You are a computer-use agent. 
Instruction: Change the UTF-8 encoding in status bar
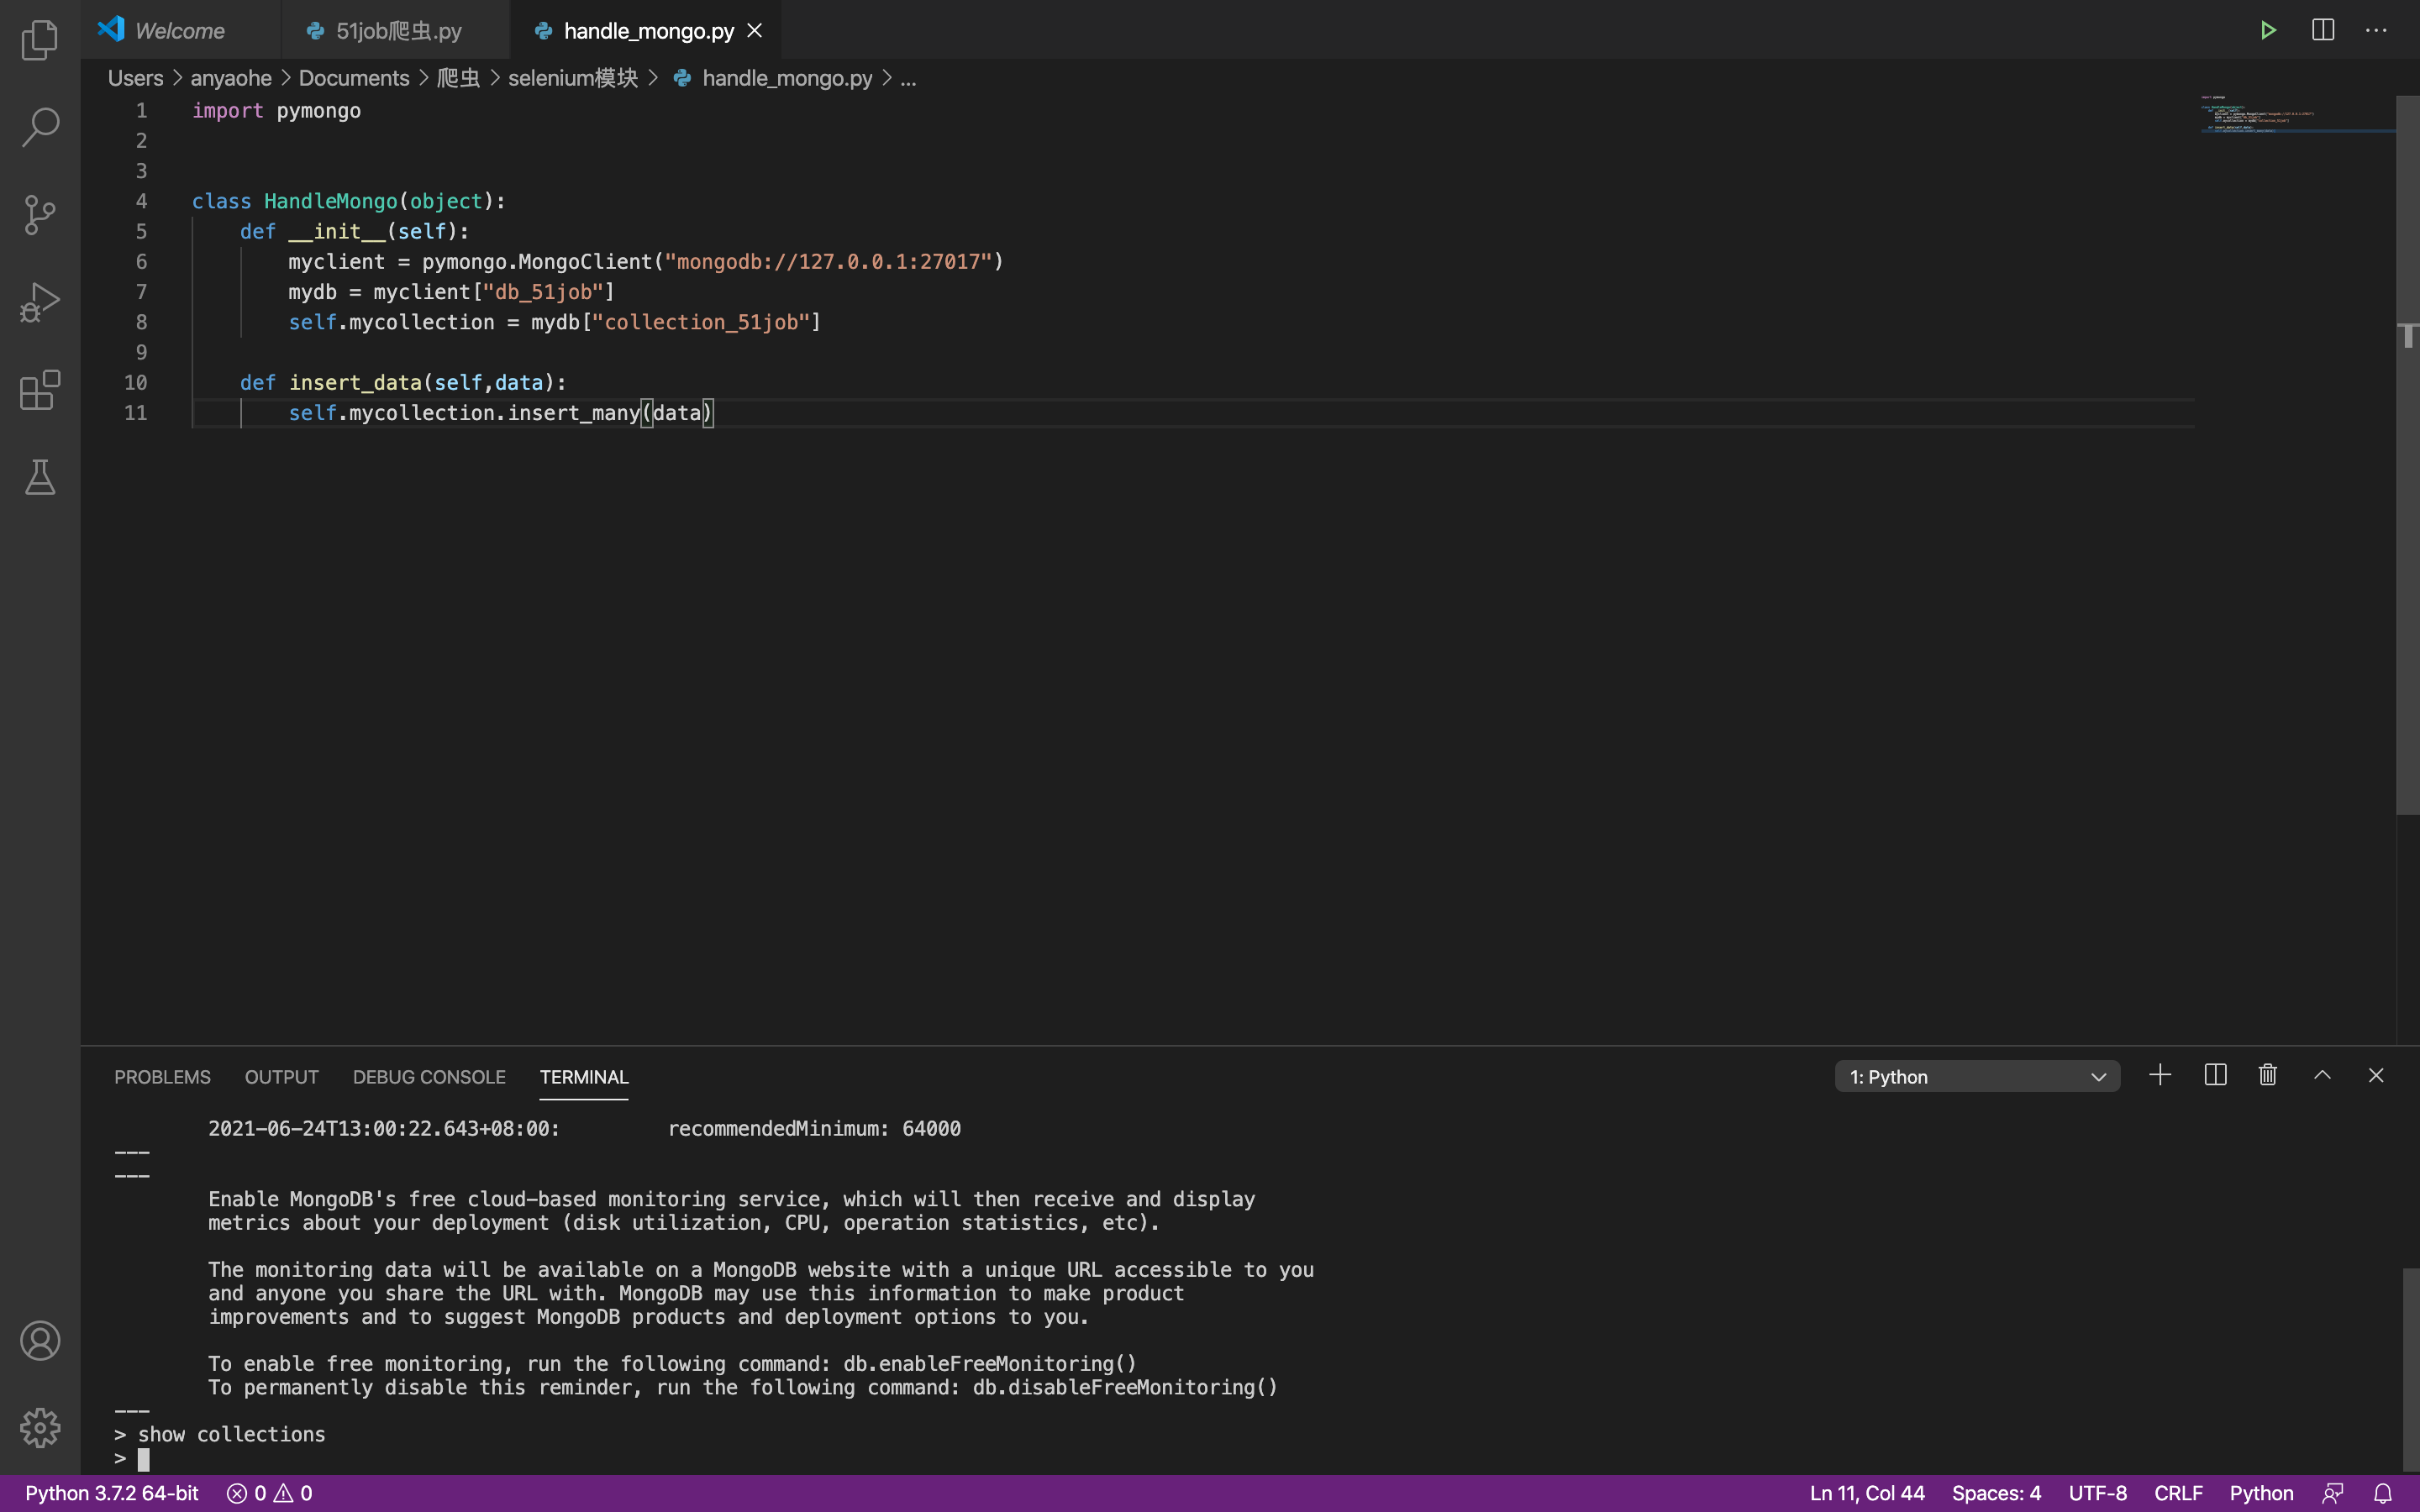pyautogui.click(x=2097, y=1493)
